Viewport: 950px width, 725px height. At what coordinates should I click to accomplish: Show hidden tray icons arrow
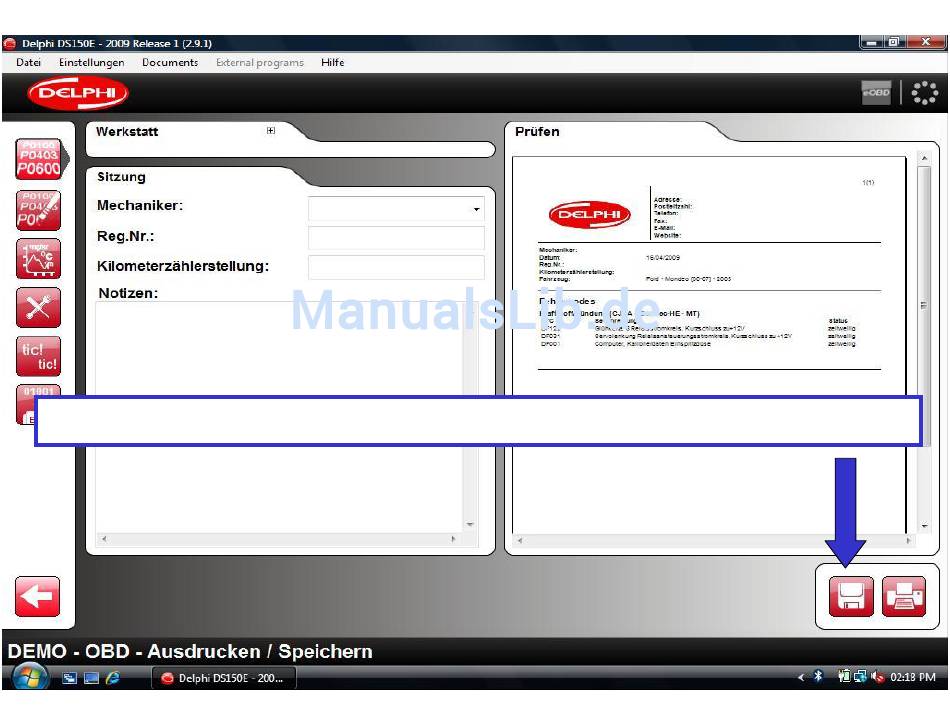coord(801,677)
